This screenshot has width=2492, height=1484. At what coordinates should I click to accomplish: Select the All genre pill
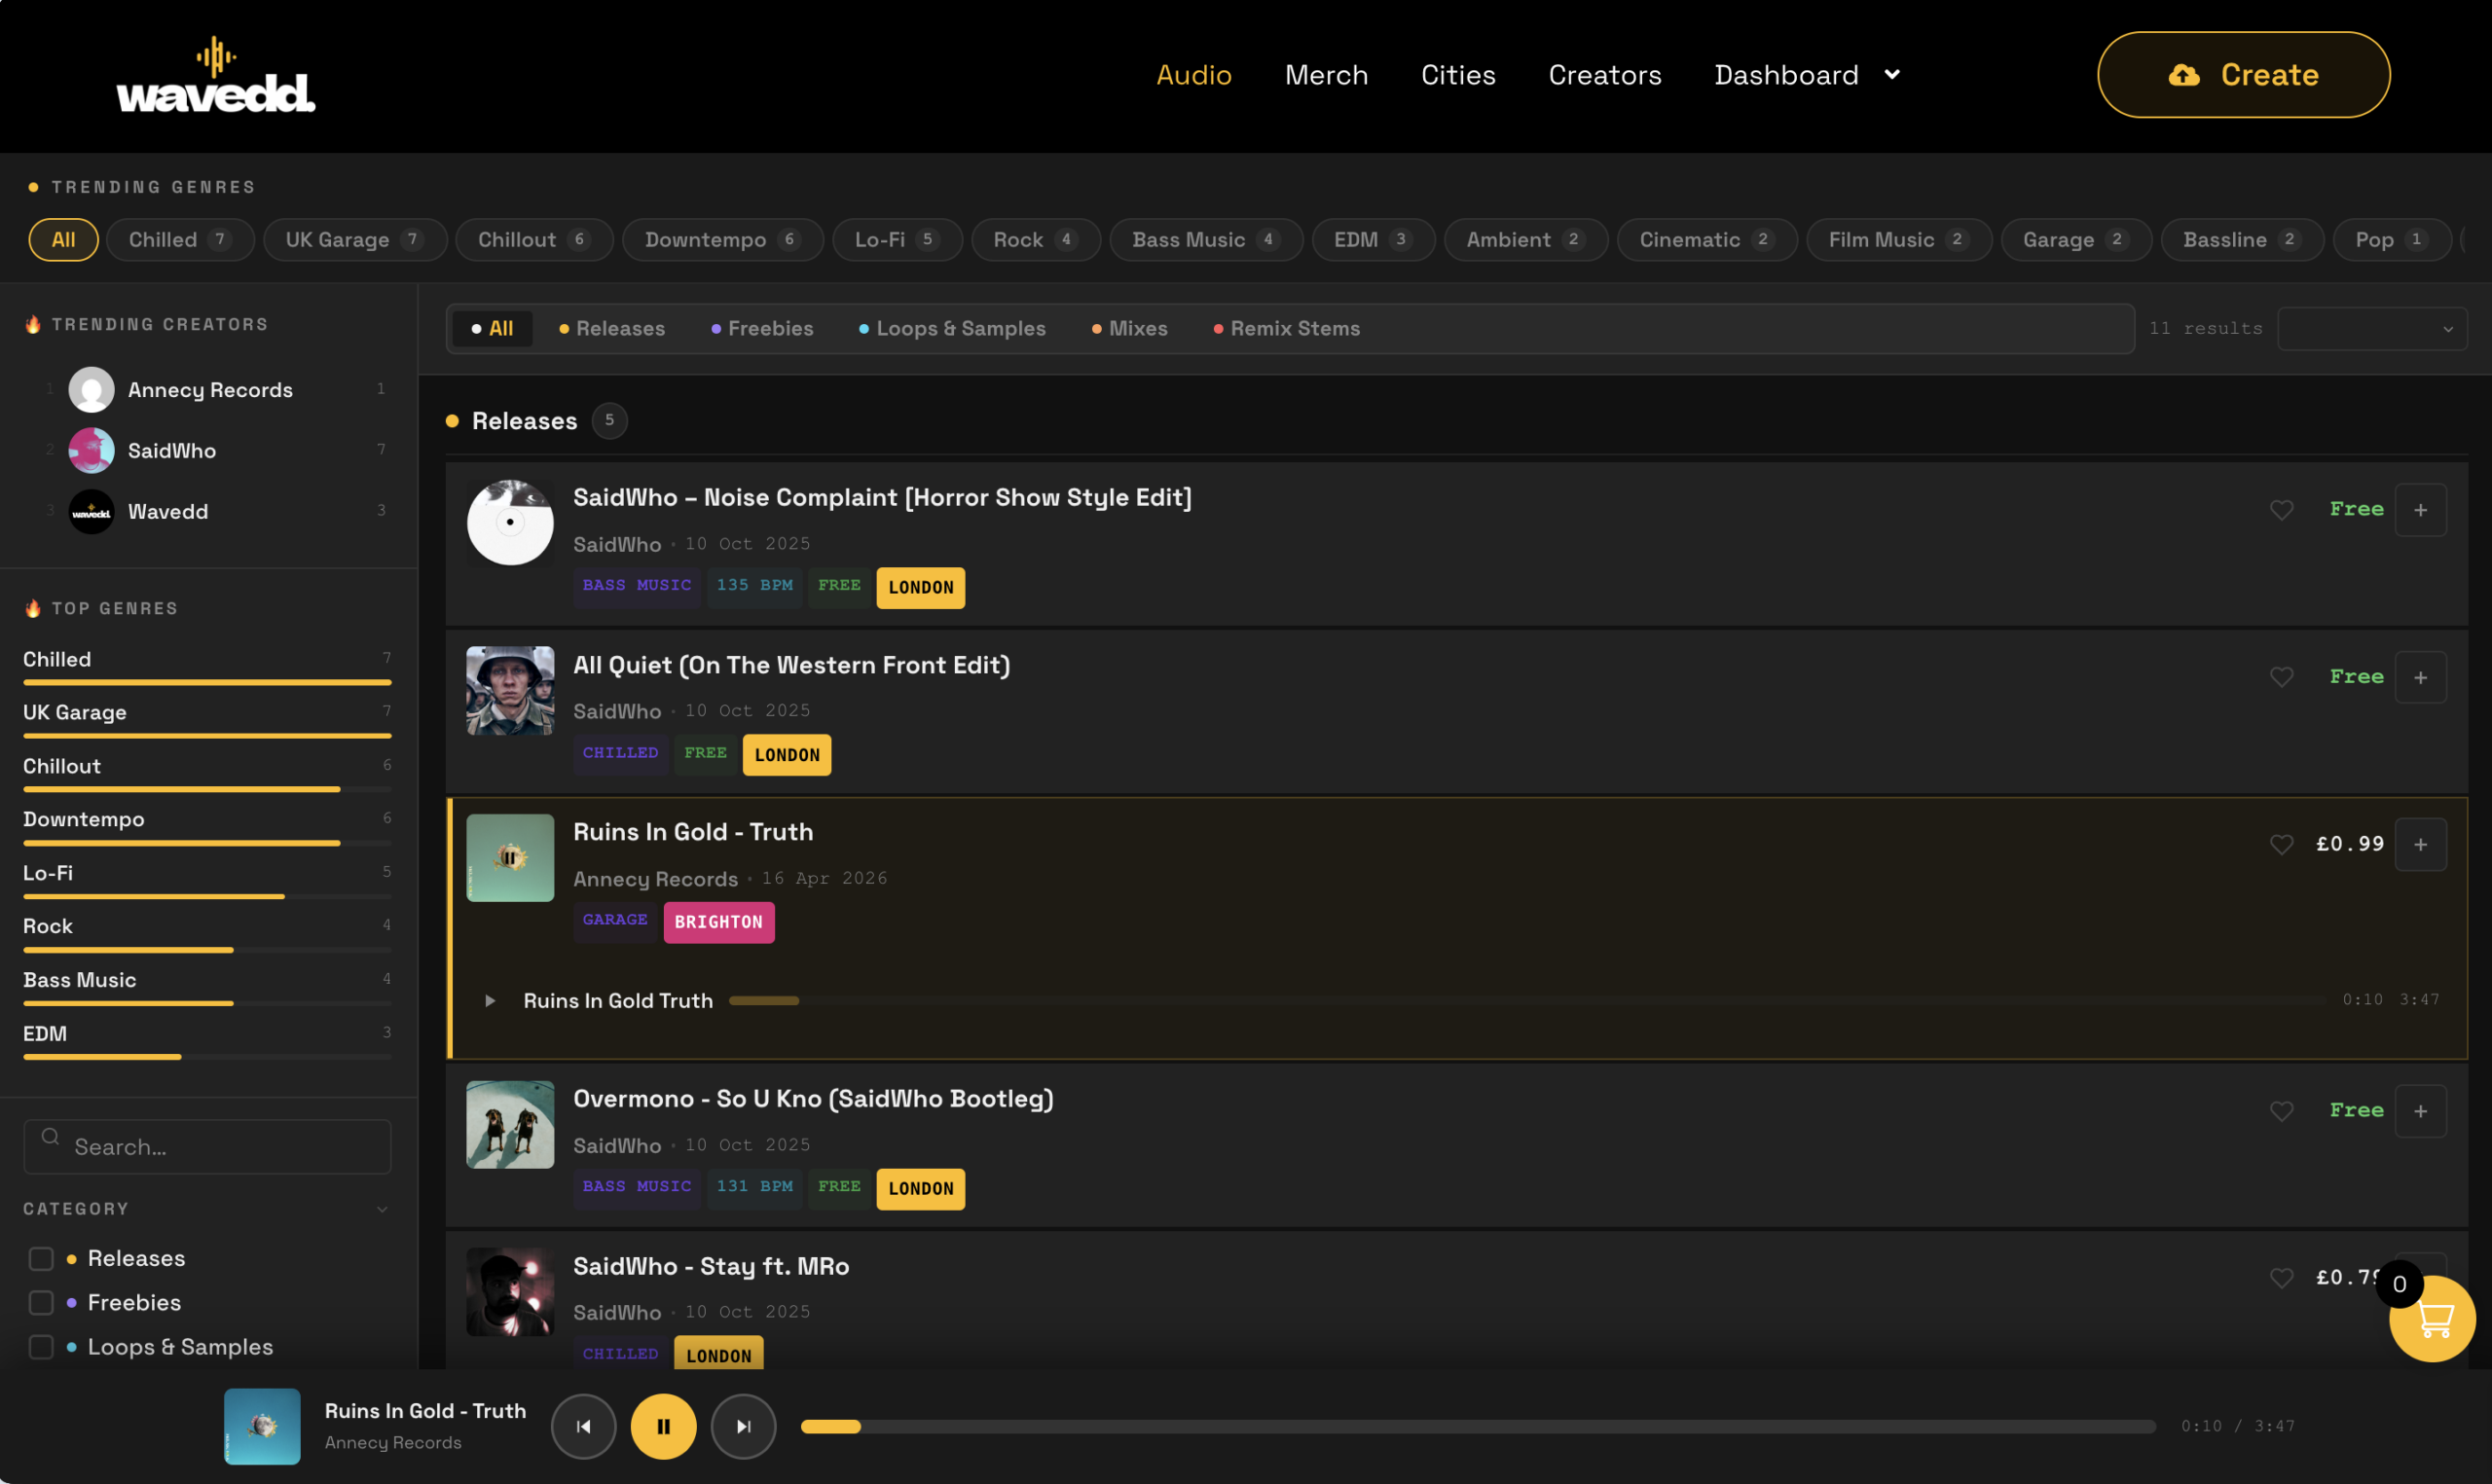pos(63,240)
